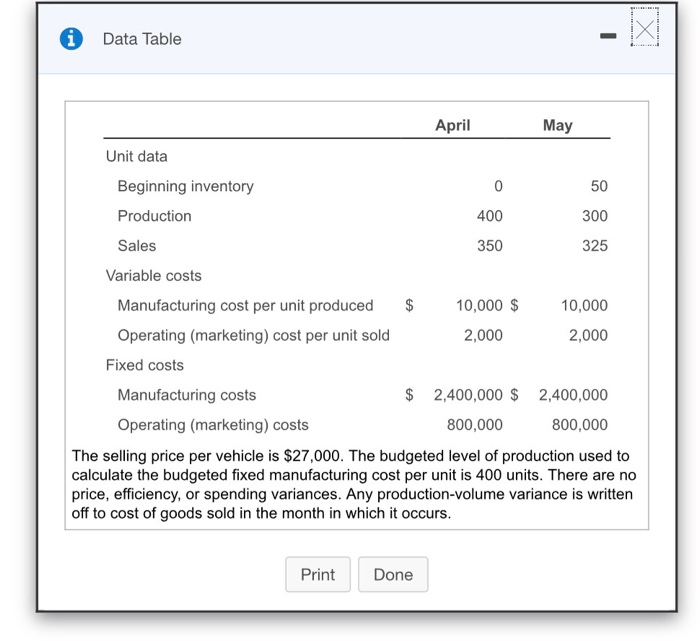This screenshot has height=641, width=700.
Task: Click 'Operating (marketing) costs' row label
Action: point(213,425)
